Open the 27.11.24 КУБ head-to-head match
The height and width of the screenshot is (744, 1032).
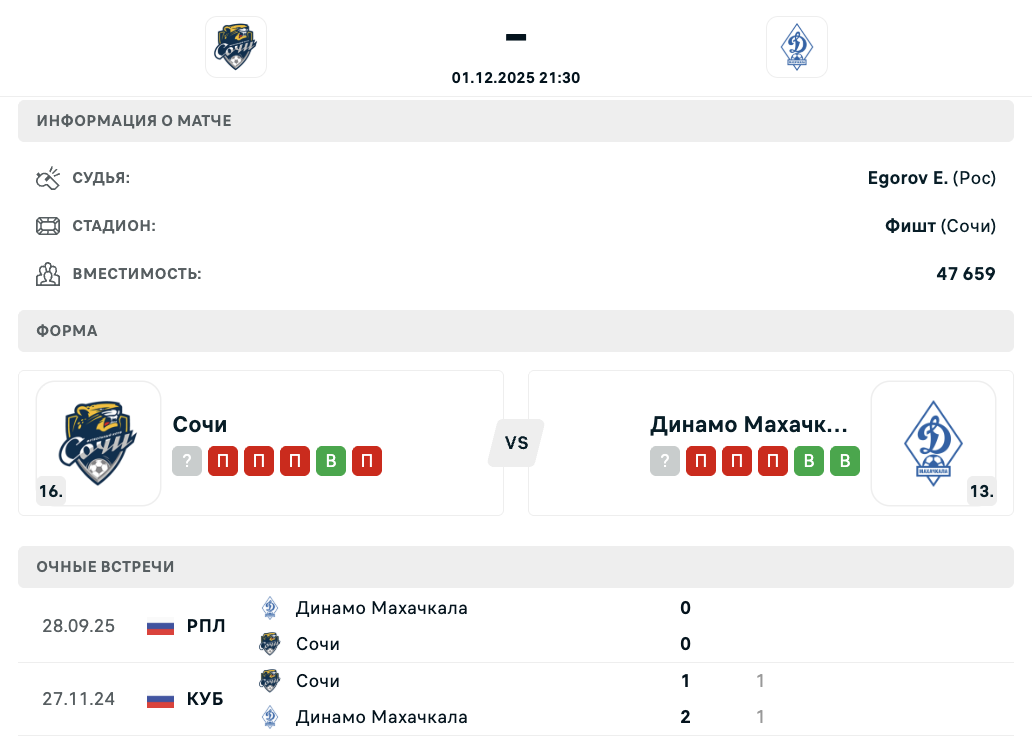click(400, 699)
